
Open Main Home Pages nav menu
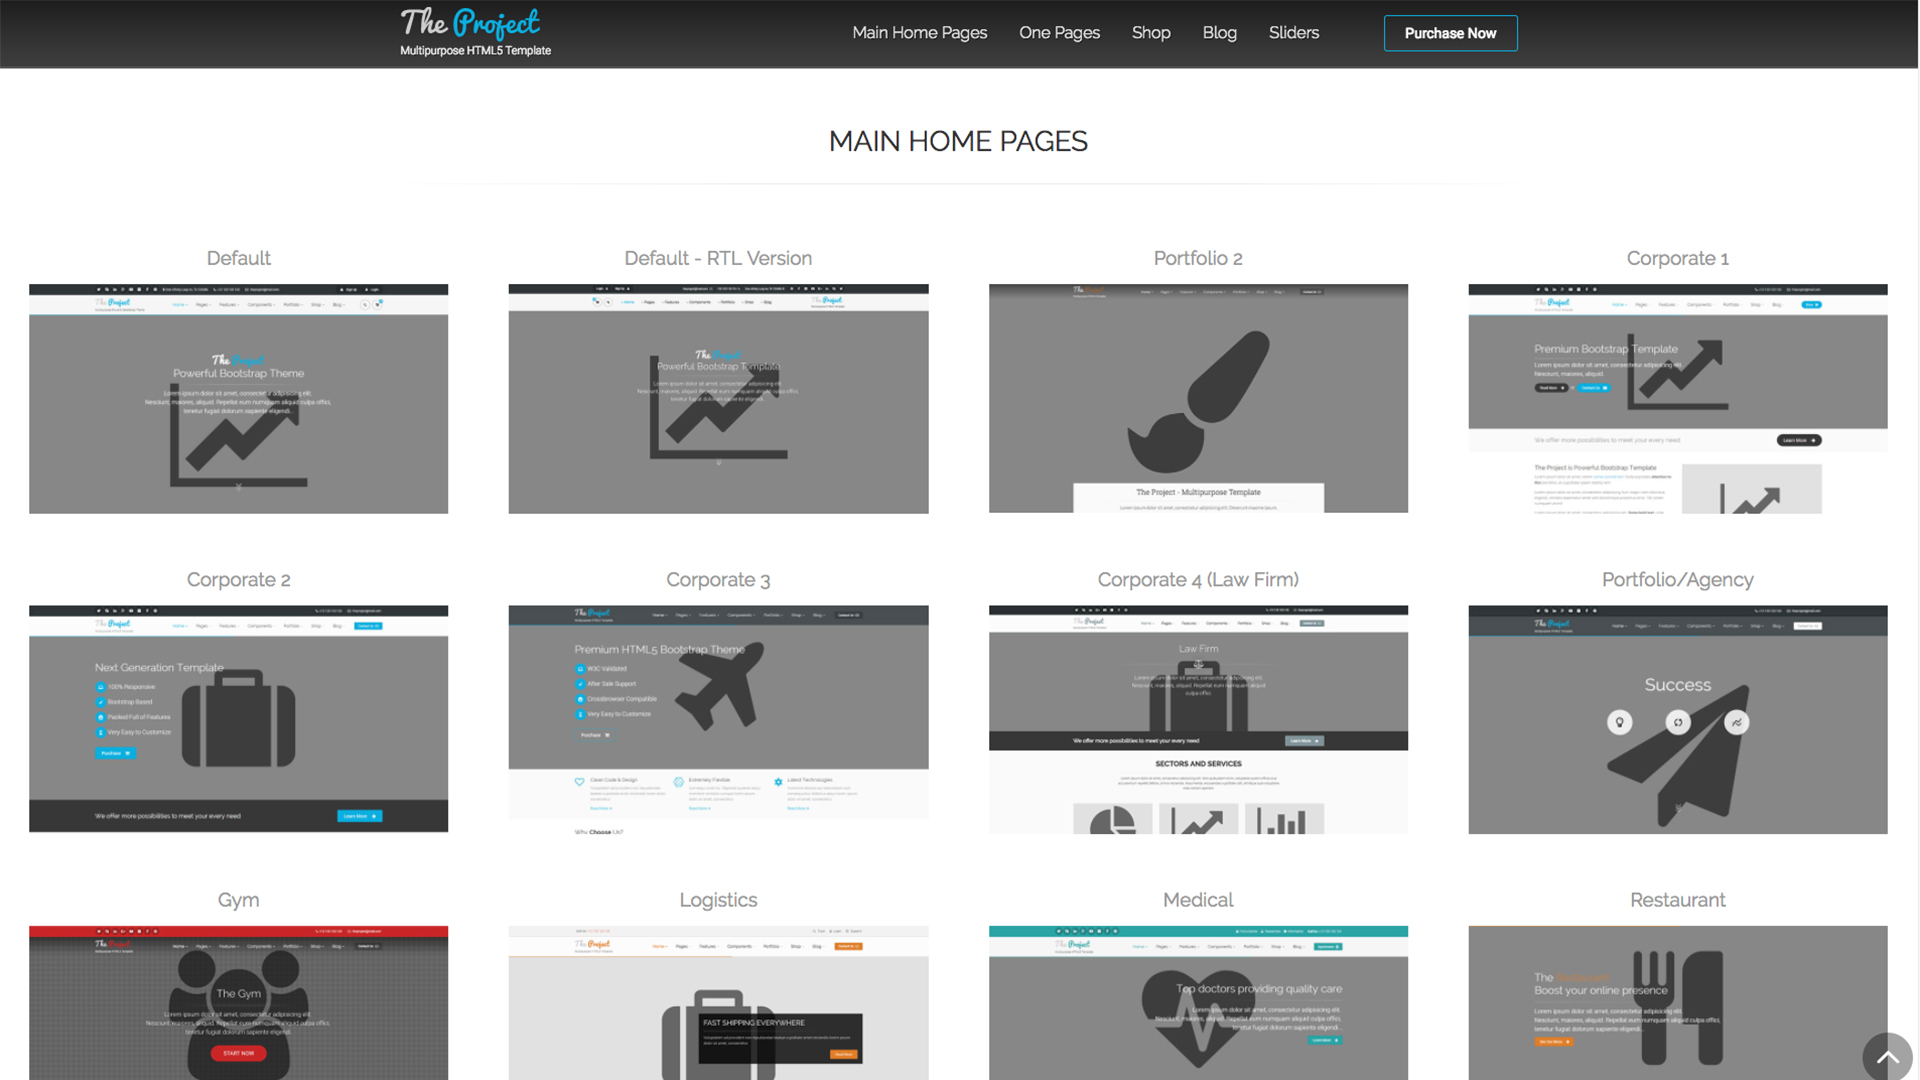point(919,33)
